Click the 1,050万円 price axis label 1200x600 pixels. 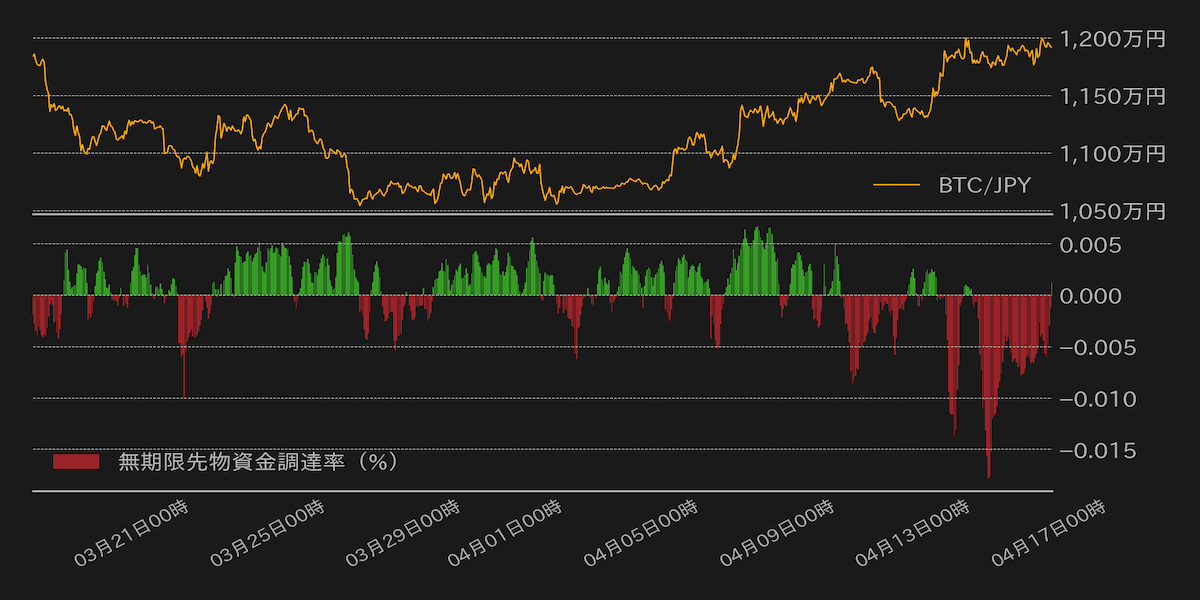point(1112,210)
